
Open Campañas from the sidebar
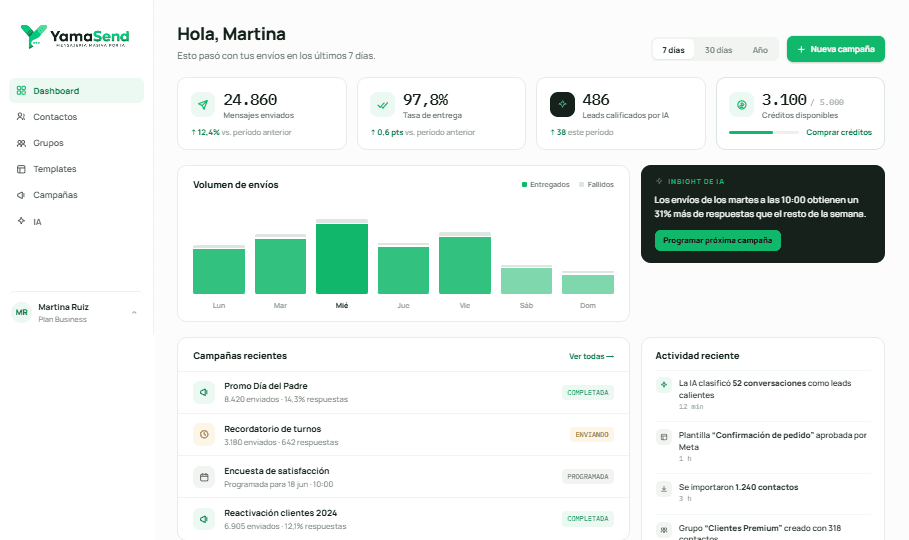[77, 195]
